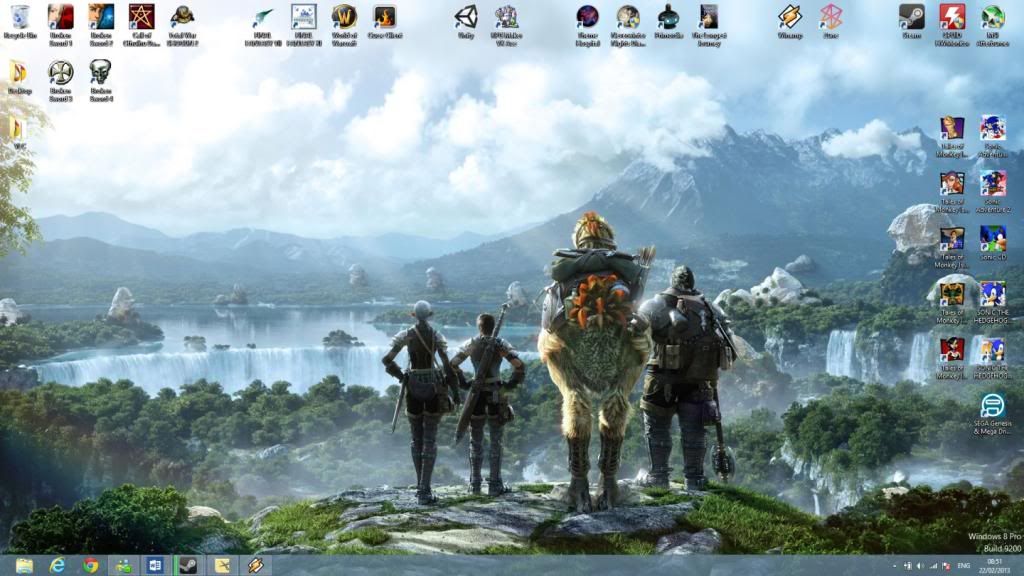Show hidden system tray icons
Image resolution: width=1024 pixels, height=576 pixels.
(895, 566)
